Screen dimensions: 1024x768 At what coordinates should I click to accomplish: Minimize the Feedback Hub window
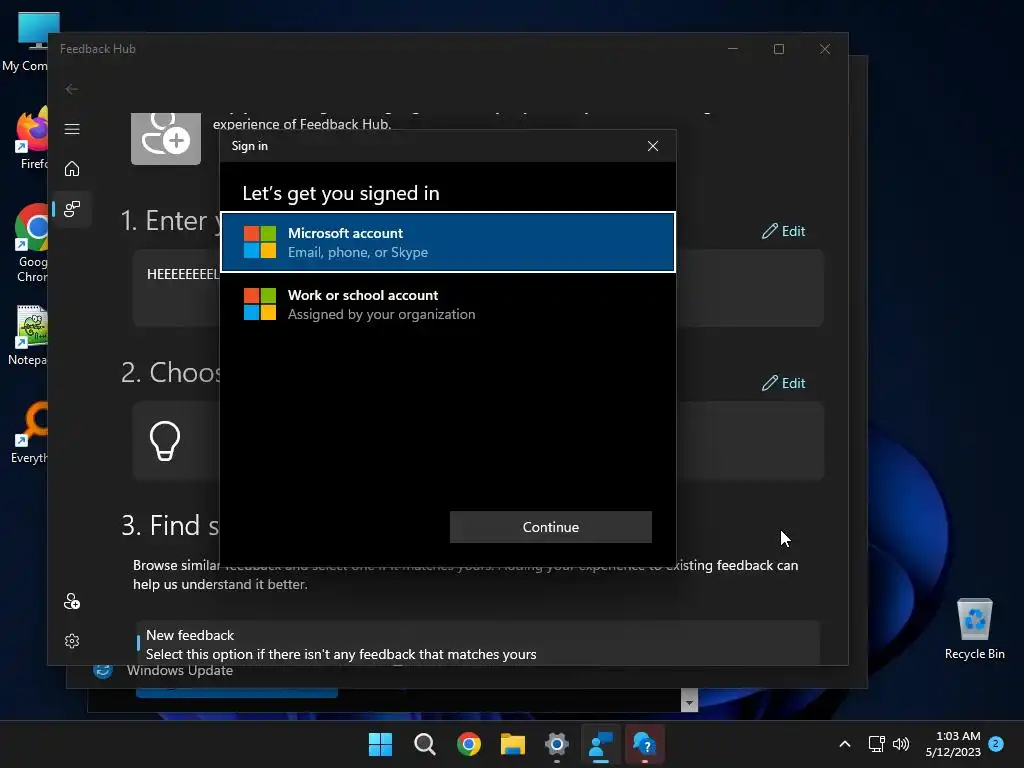(733, 49)
